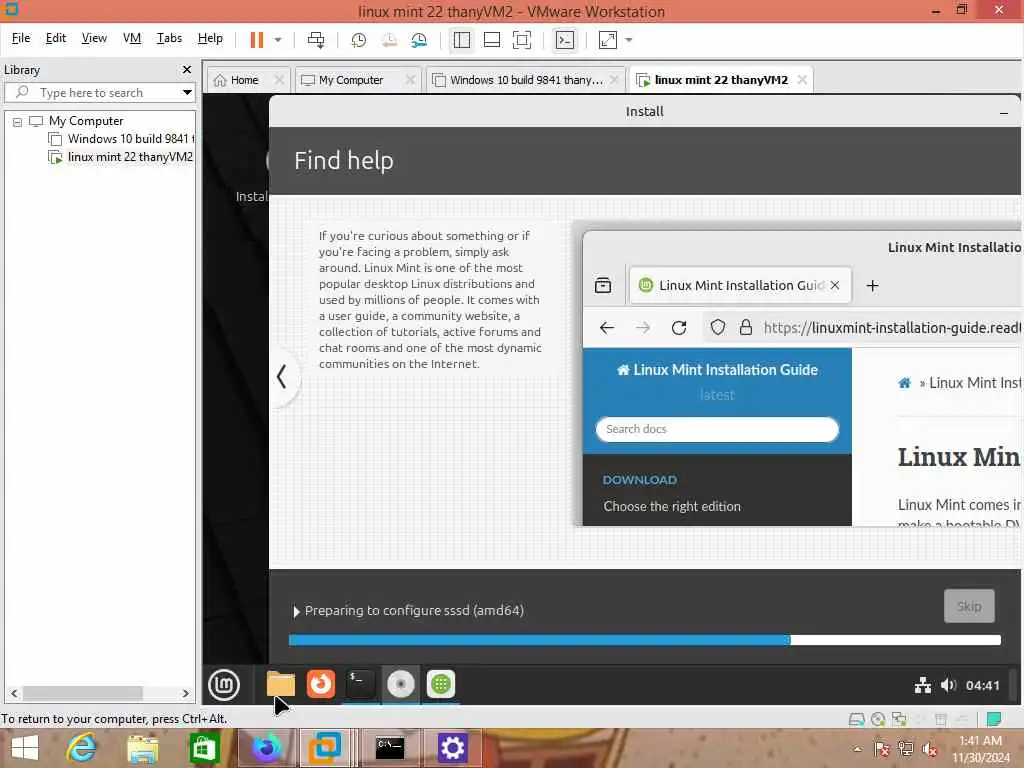Close the Library panel
Image resolution: width=1024 pixels, height=768 pixels.
187,69
